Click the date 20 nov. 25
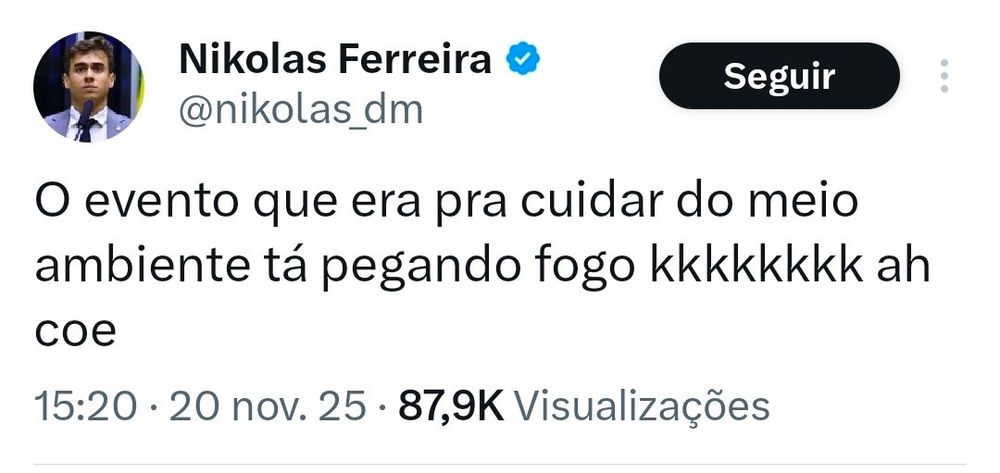 coord(267,406)
